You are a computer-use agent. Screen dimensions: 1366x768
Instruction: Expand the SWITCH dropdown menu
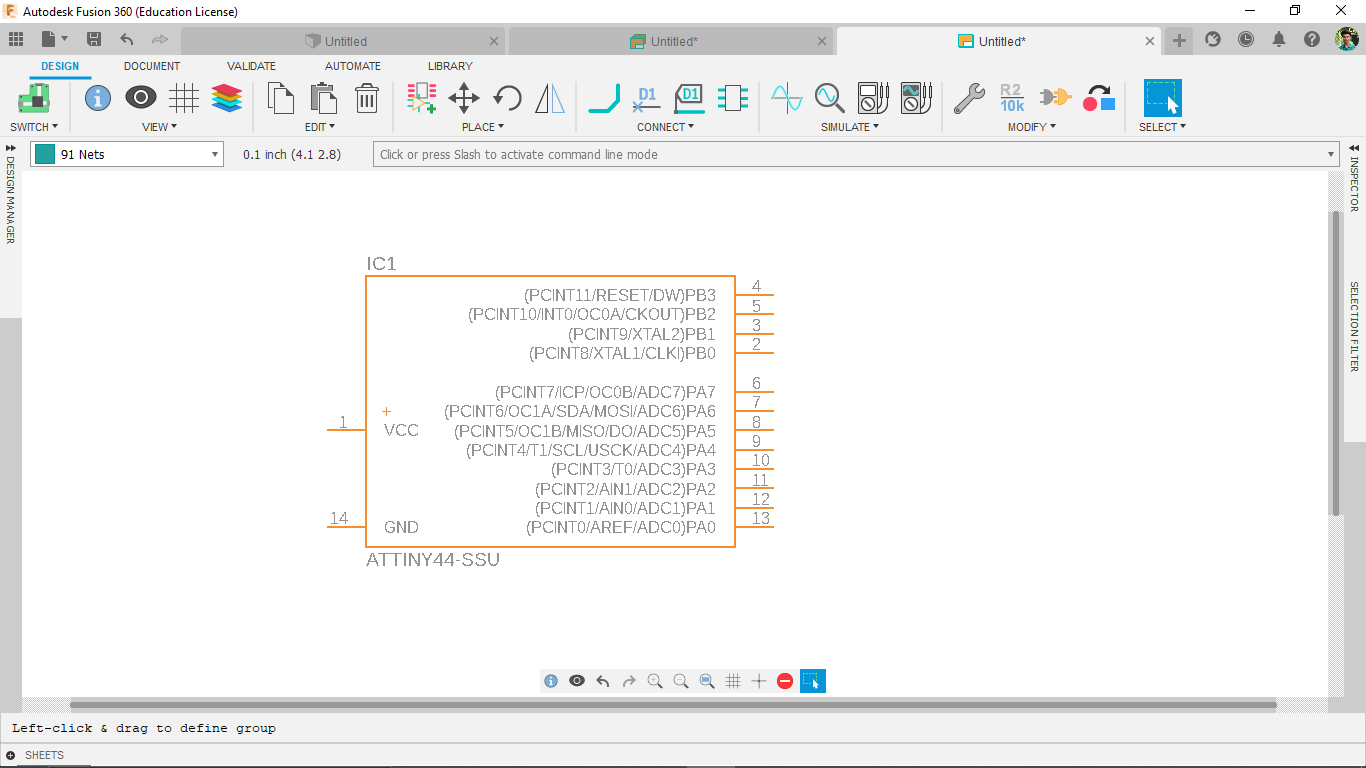[x=34, y=127]
